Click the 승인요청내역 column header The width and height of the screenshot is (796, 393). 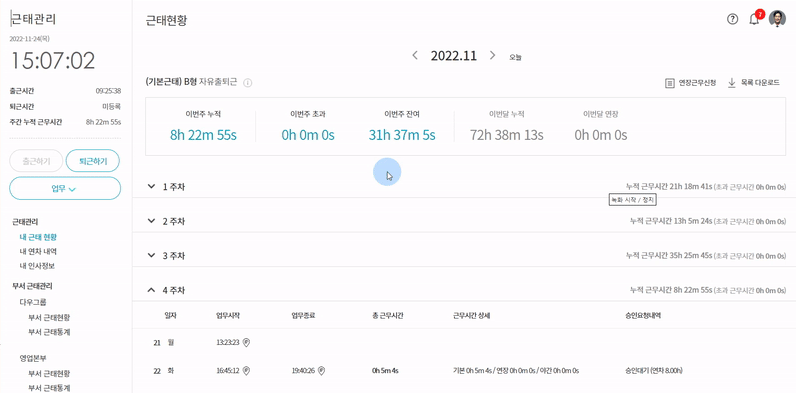click(x=644, y=315)
